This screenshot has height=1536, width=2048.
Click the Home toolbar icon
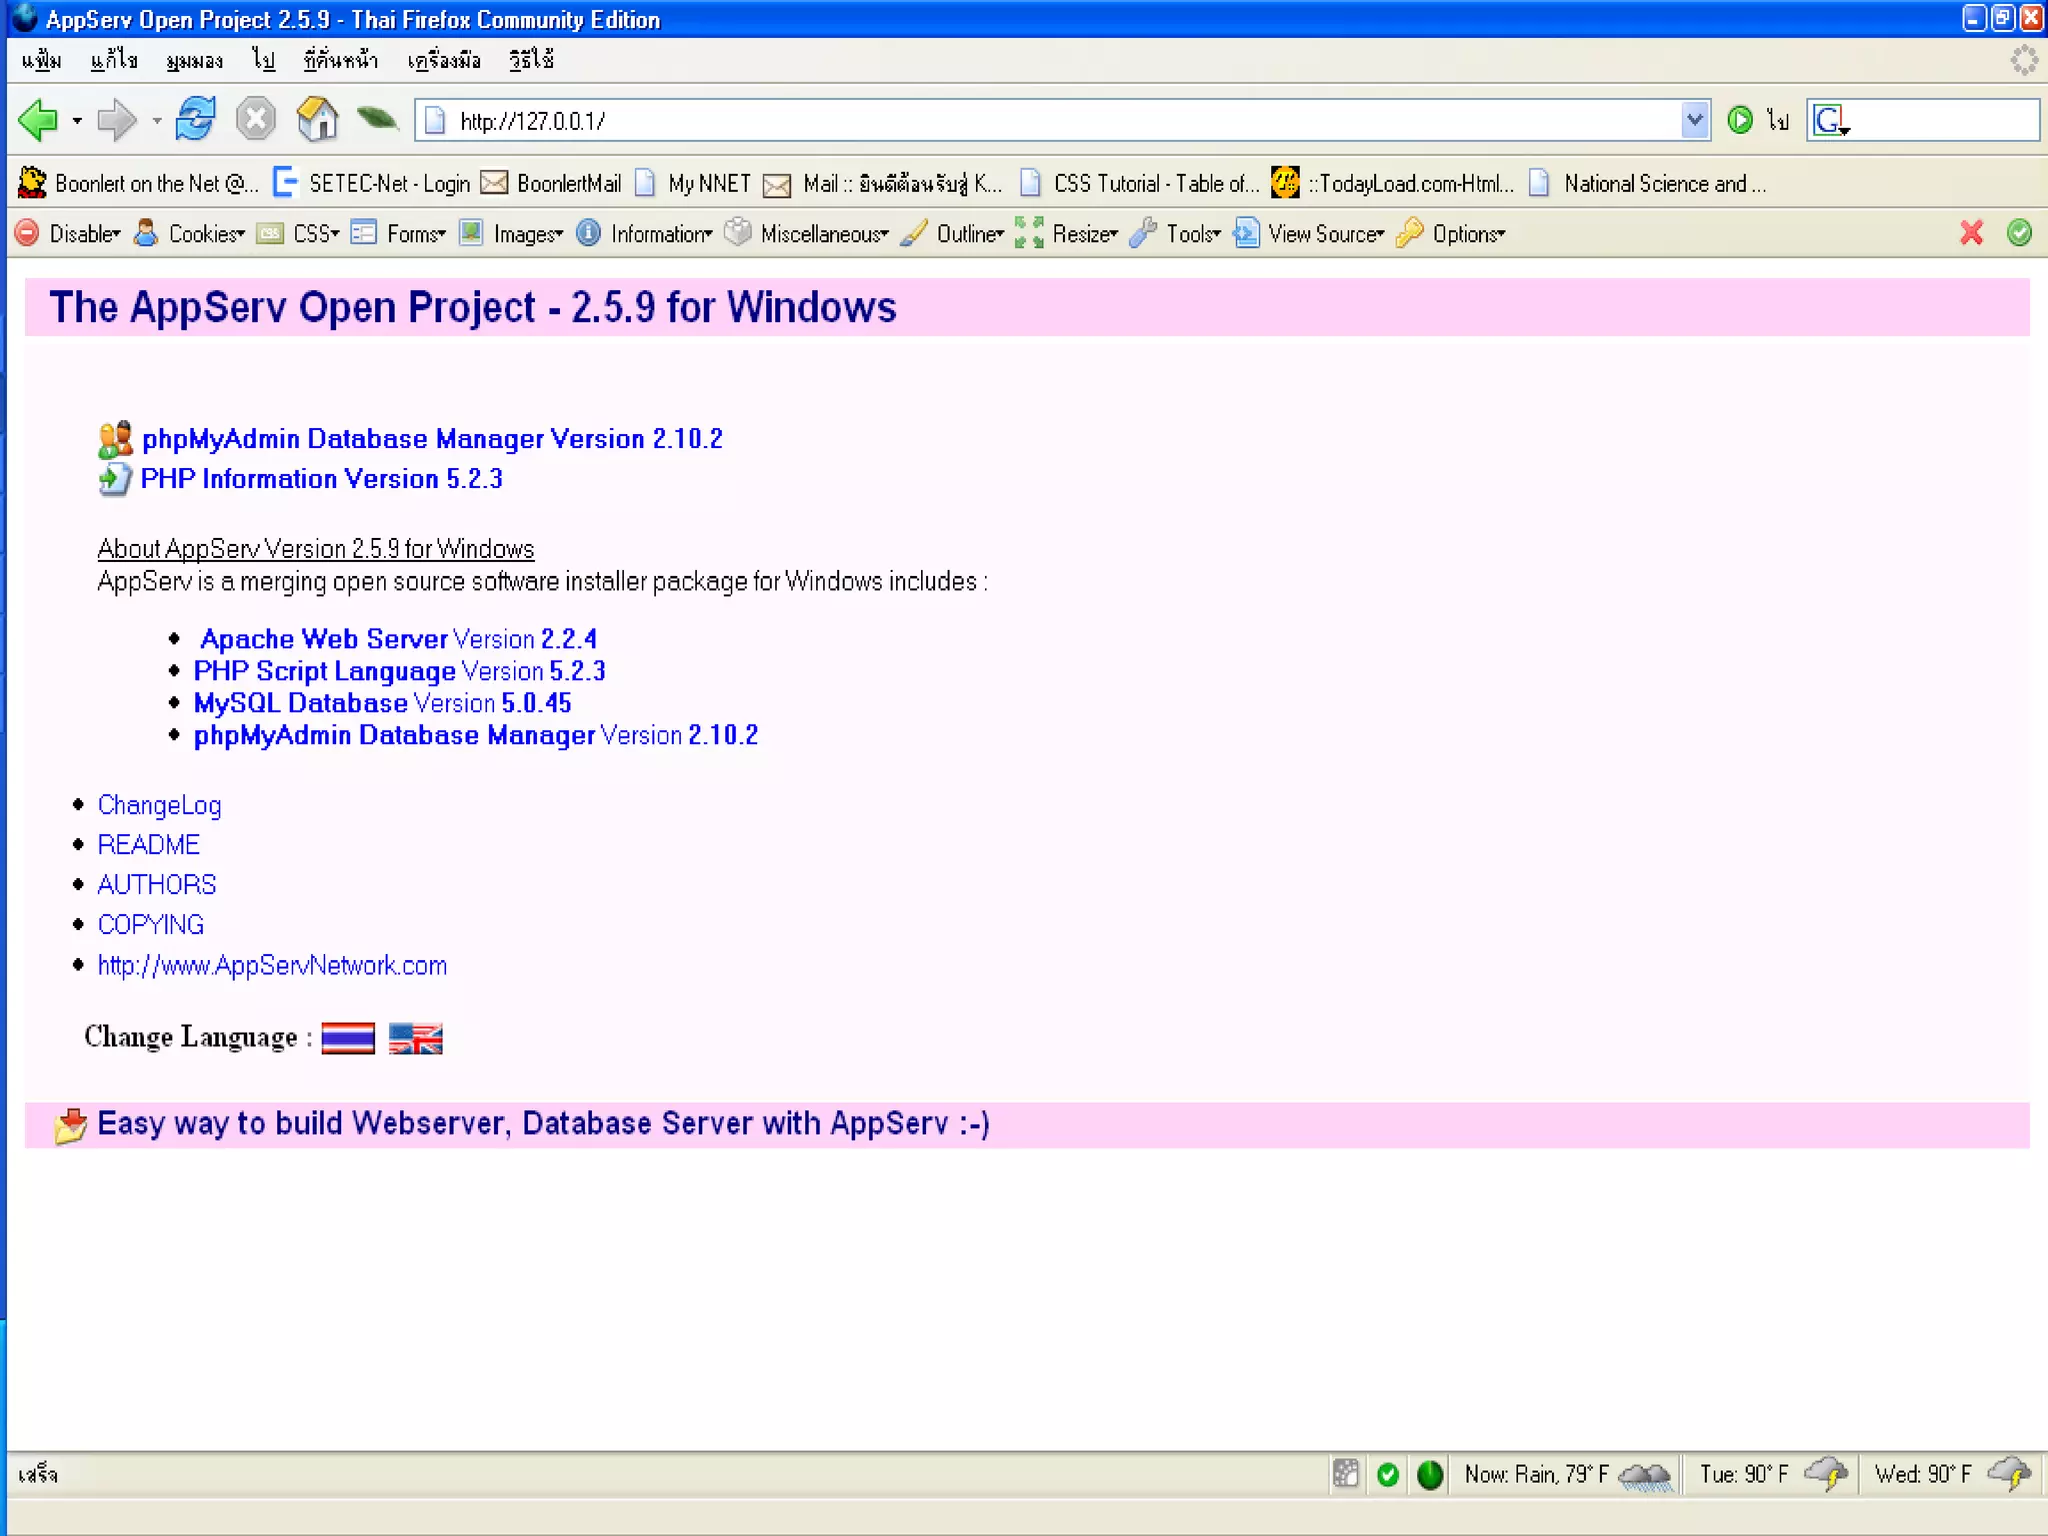(x=317, y=120)
